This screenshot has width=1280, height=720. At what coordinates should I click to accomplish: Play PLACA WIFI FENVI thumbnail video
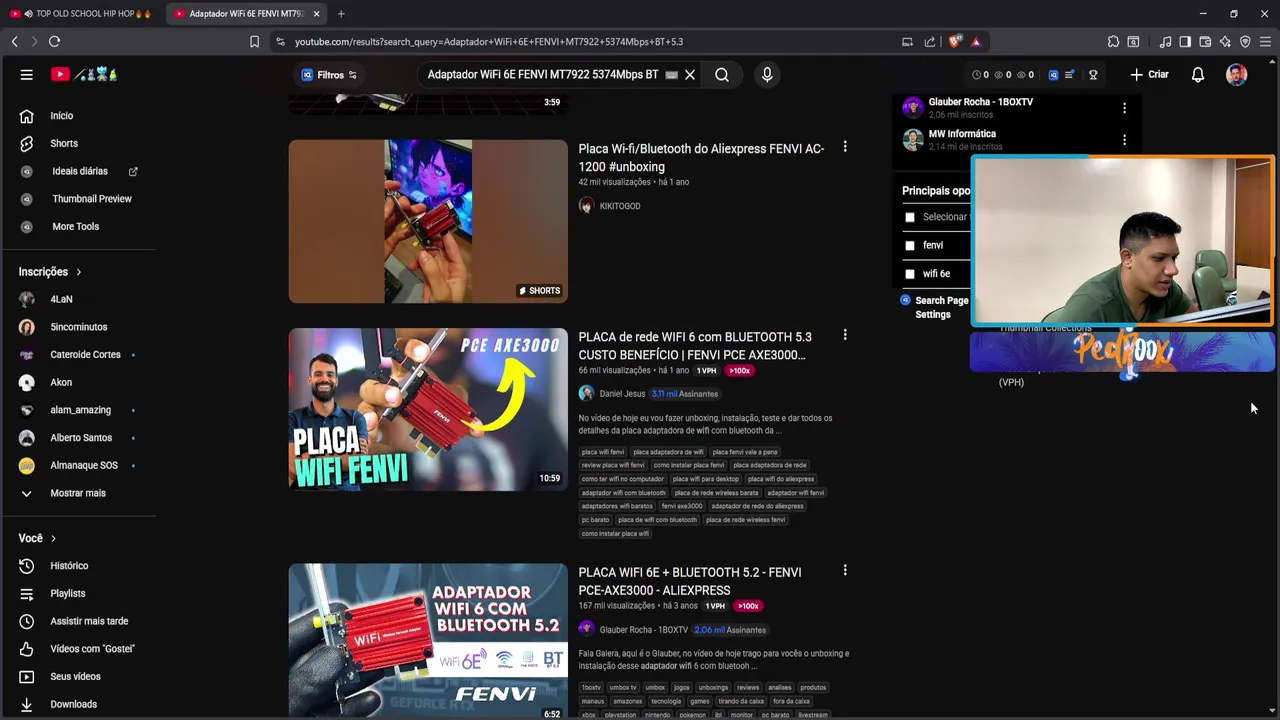428,409
